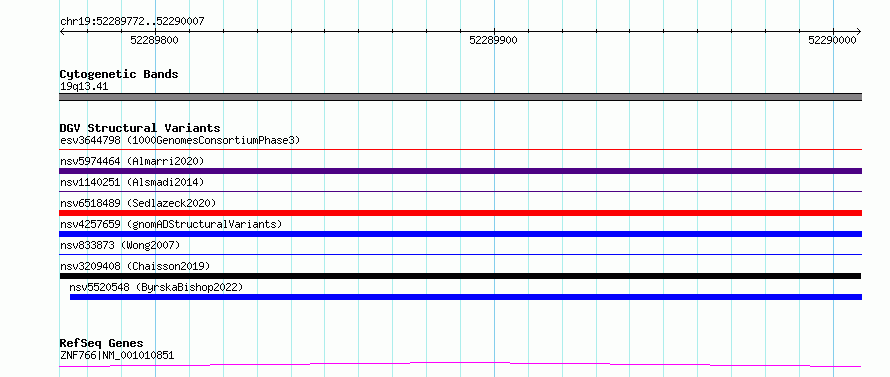Click the thin red esv3644798 variant line
The width and height of the screenshot is (890, 377).
(x=460, y=150)
